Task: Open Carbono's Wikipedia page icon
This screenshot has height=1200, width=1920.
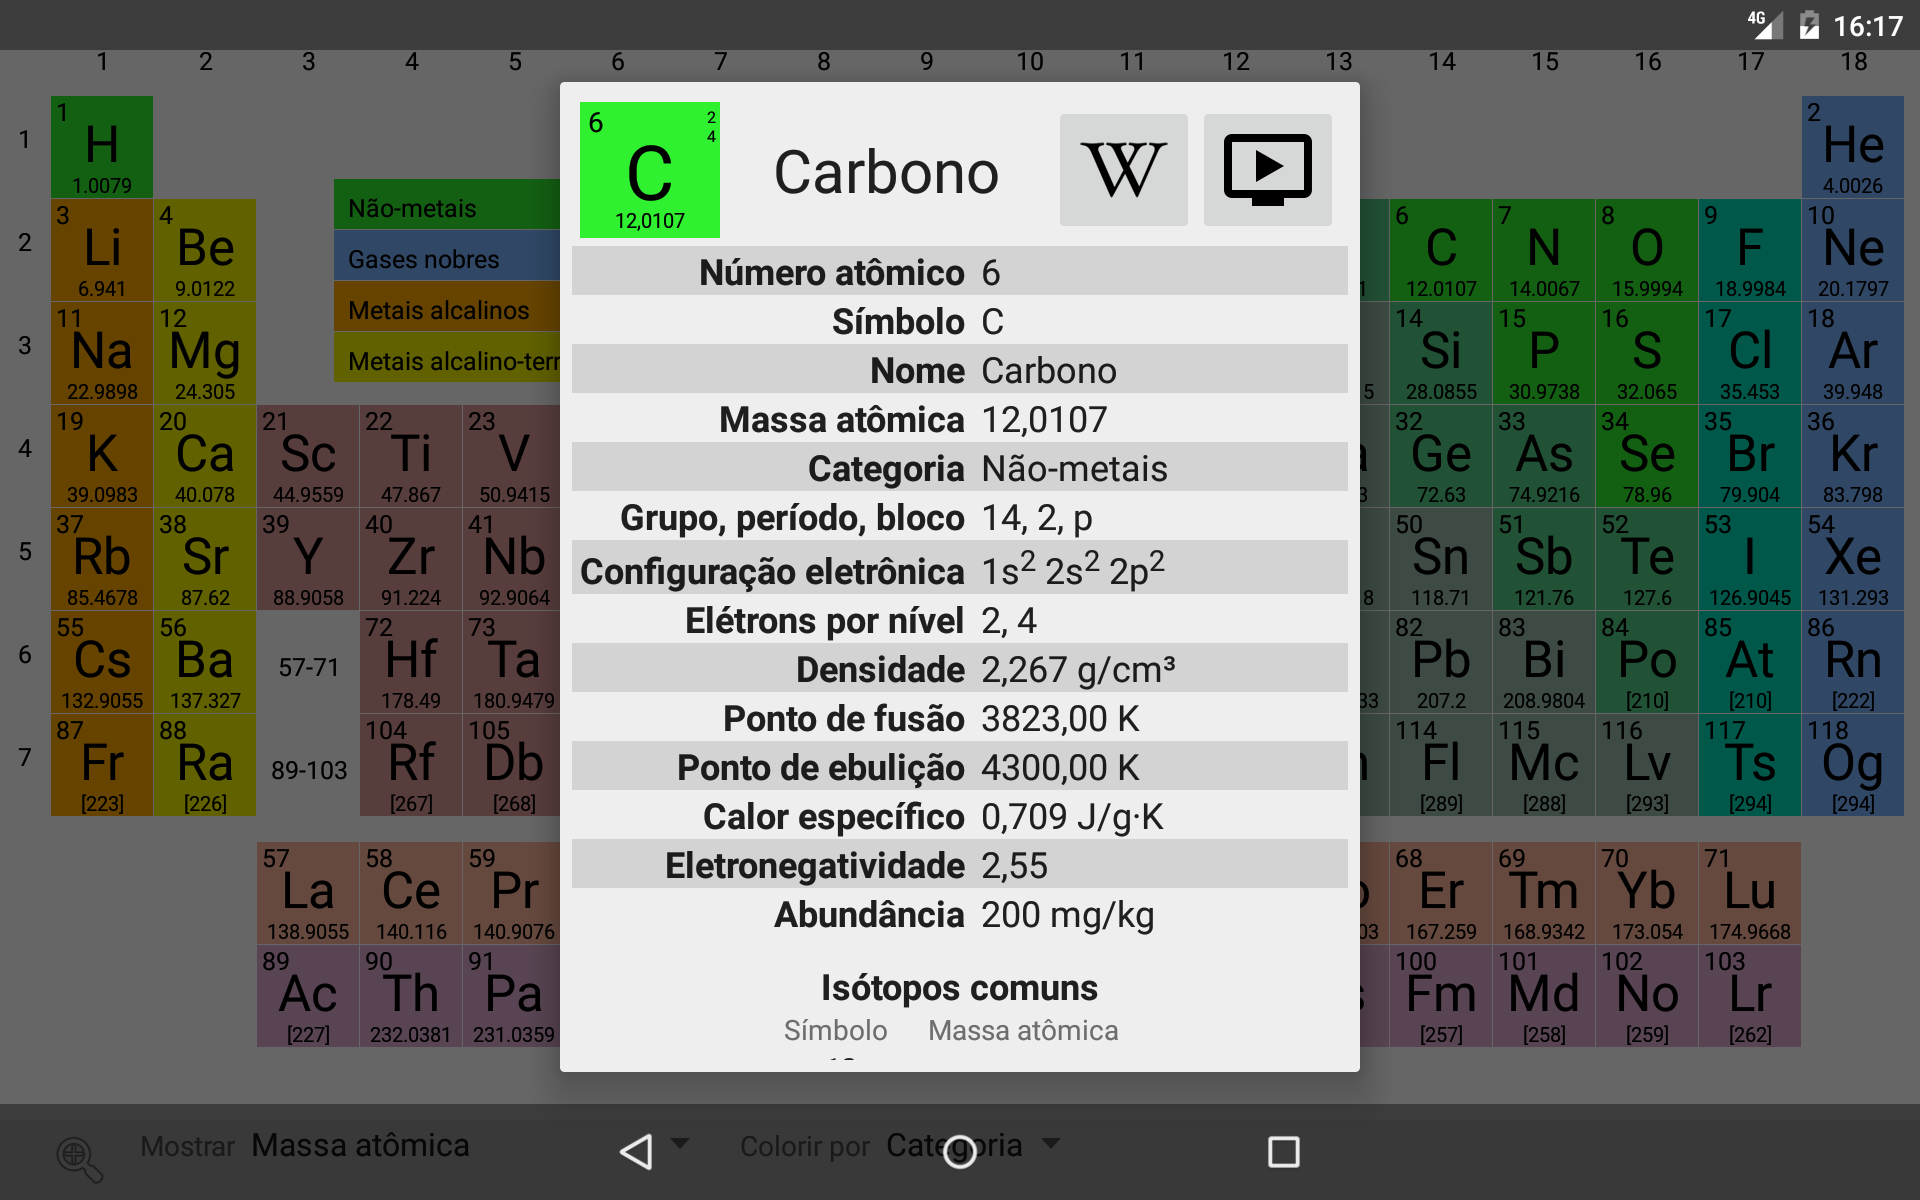Action: pos(1124,170)
